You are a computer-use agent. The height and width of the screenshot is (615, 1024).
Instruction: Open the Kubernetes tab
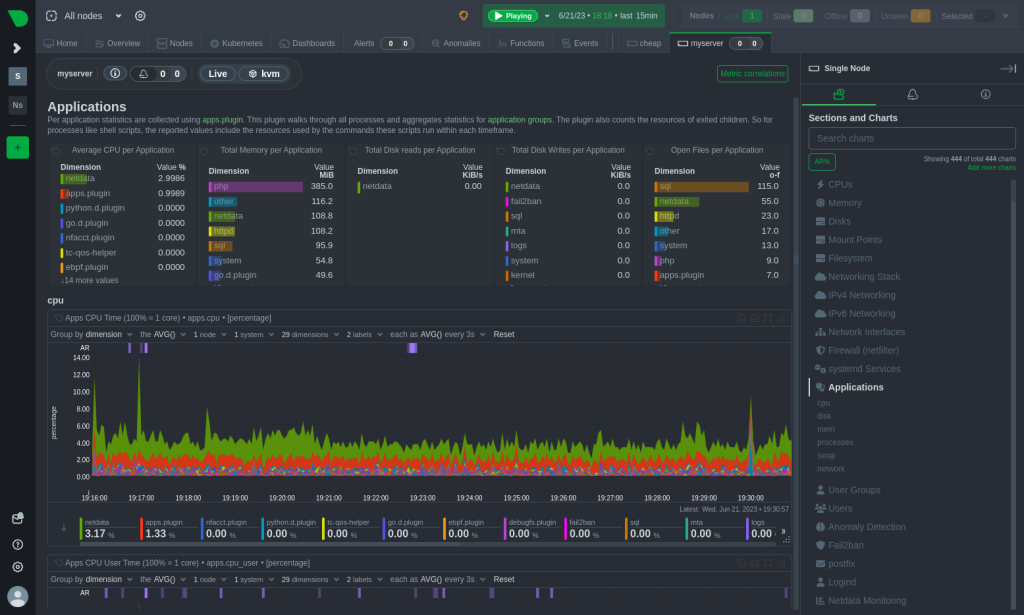click(x=236, y=43)
